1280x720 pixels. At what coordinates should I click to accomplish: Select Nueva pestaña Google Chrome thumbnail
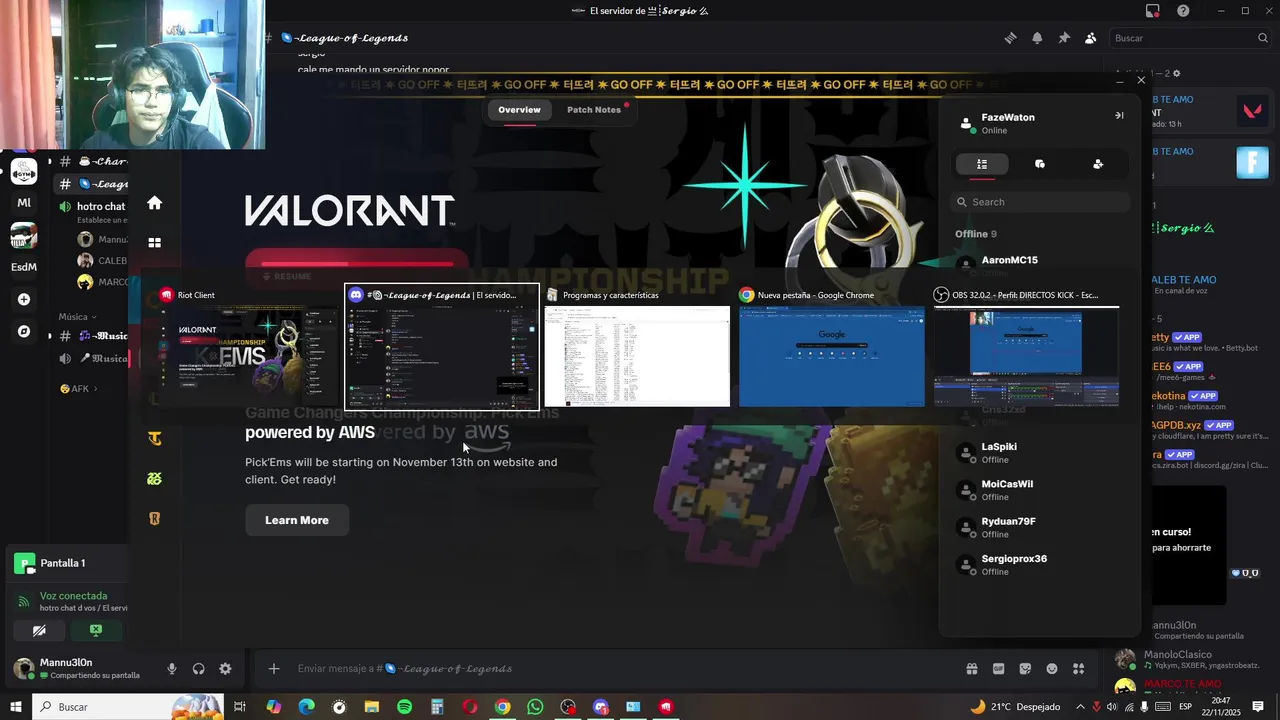(832, 346)
